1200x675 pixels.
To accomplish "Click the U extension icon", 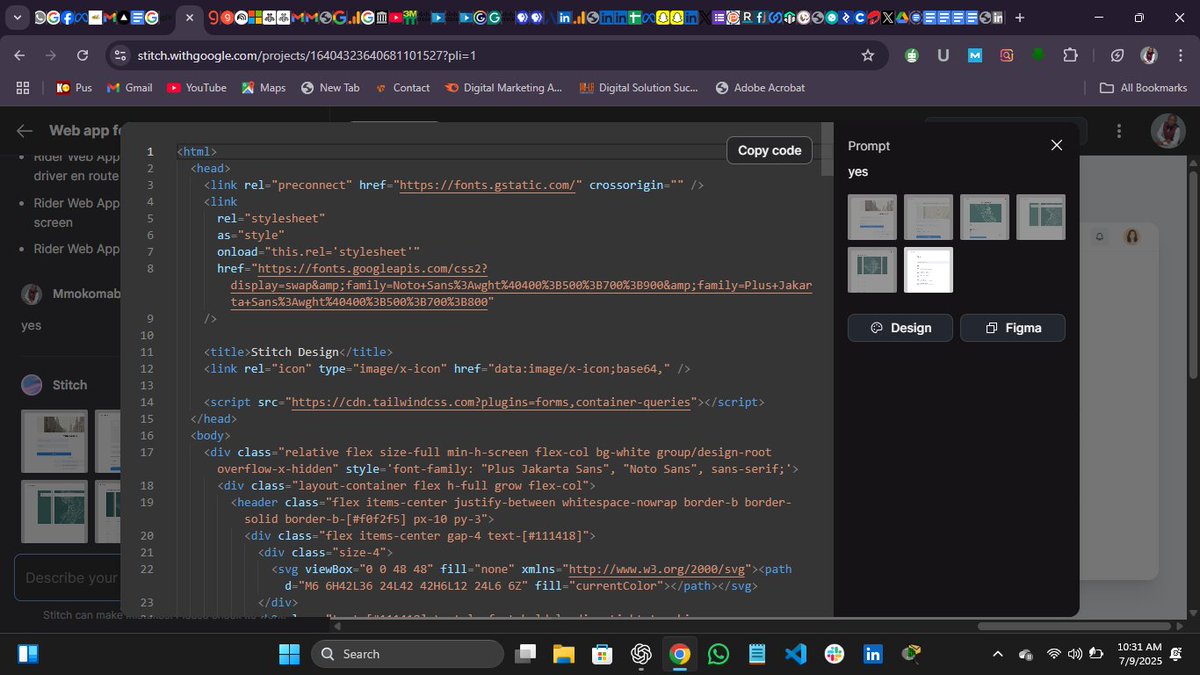I will point(943,55).
